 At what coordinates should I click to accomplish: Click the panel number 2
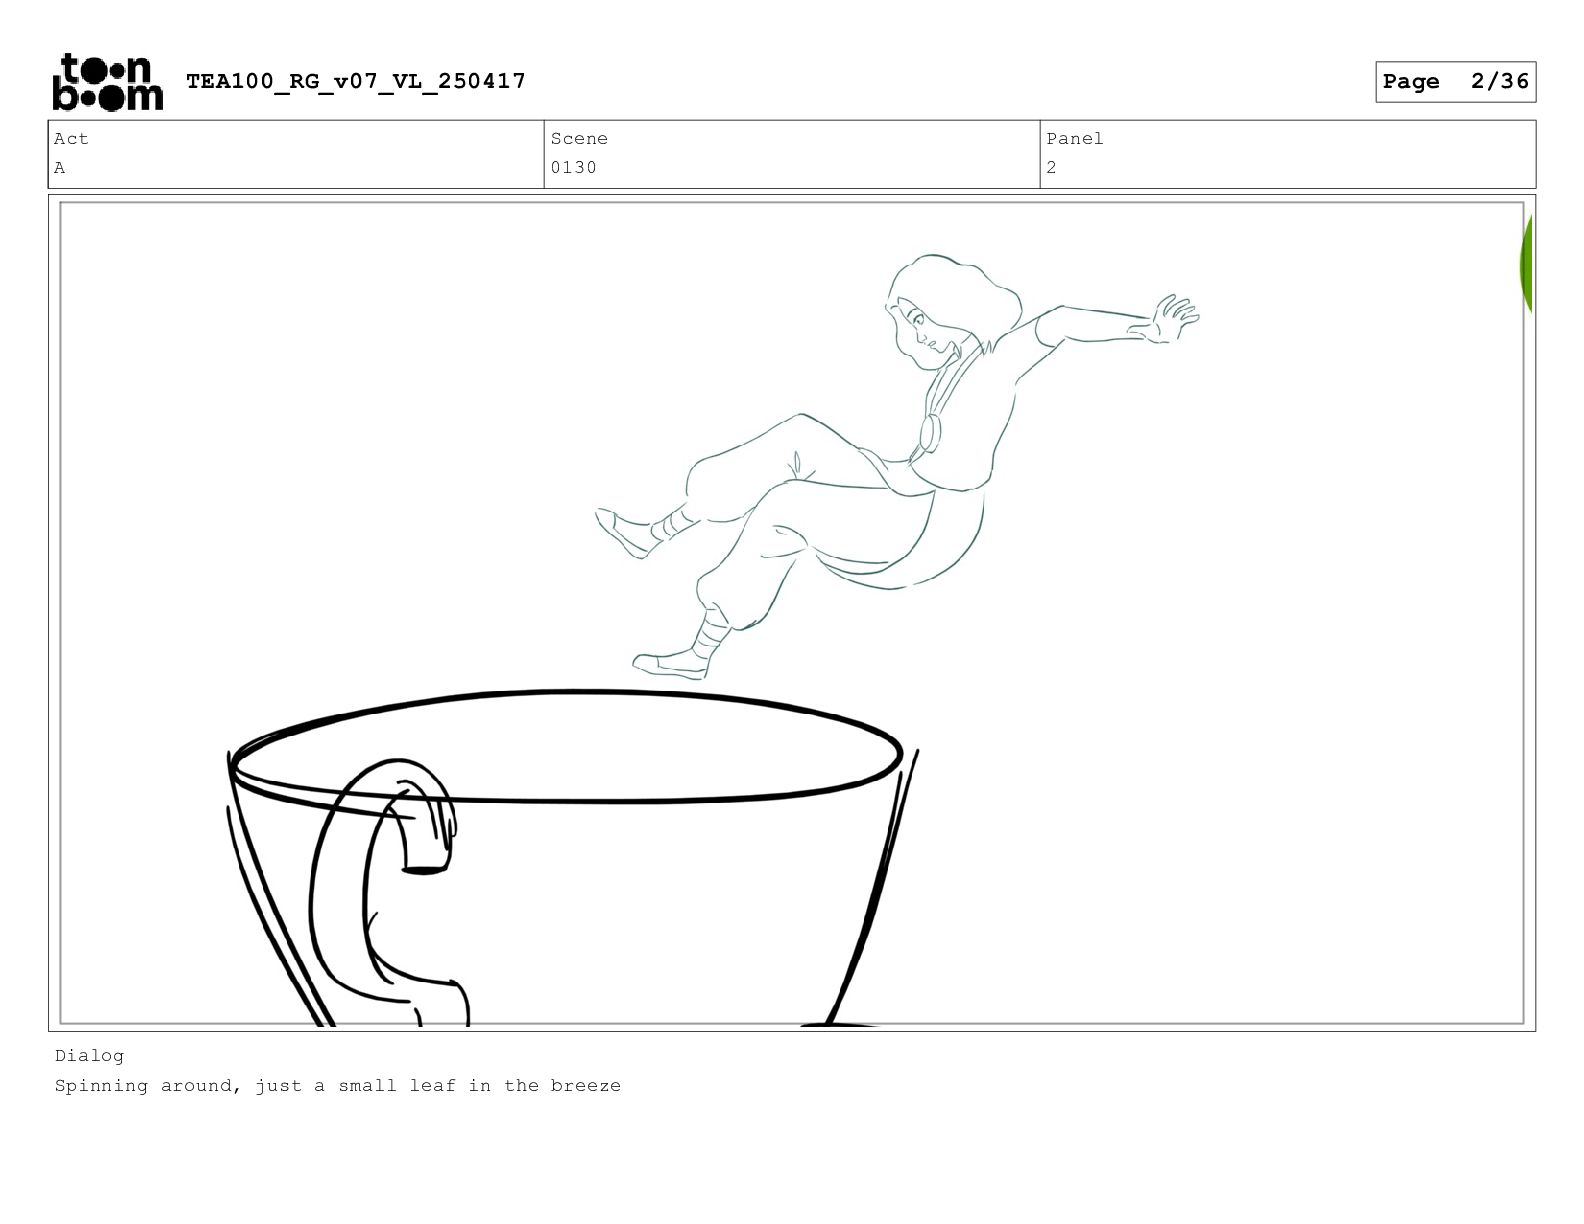pos(1051,168)
